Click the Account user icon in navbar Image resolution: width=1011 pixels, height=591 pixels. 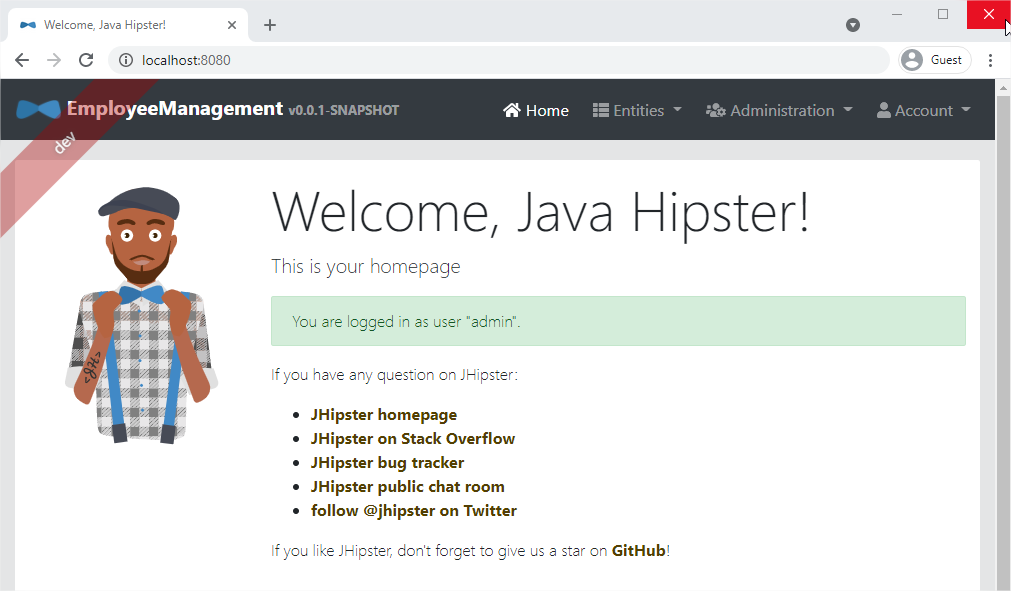(x=884, y=110)
